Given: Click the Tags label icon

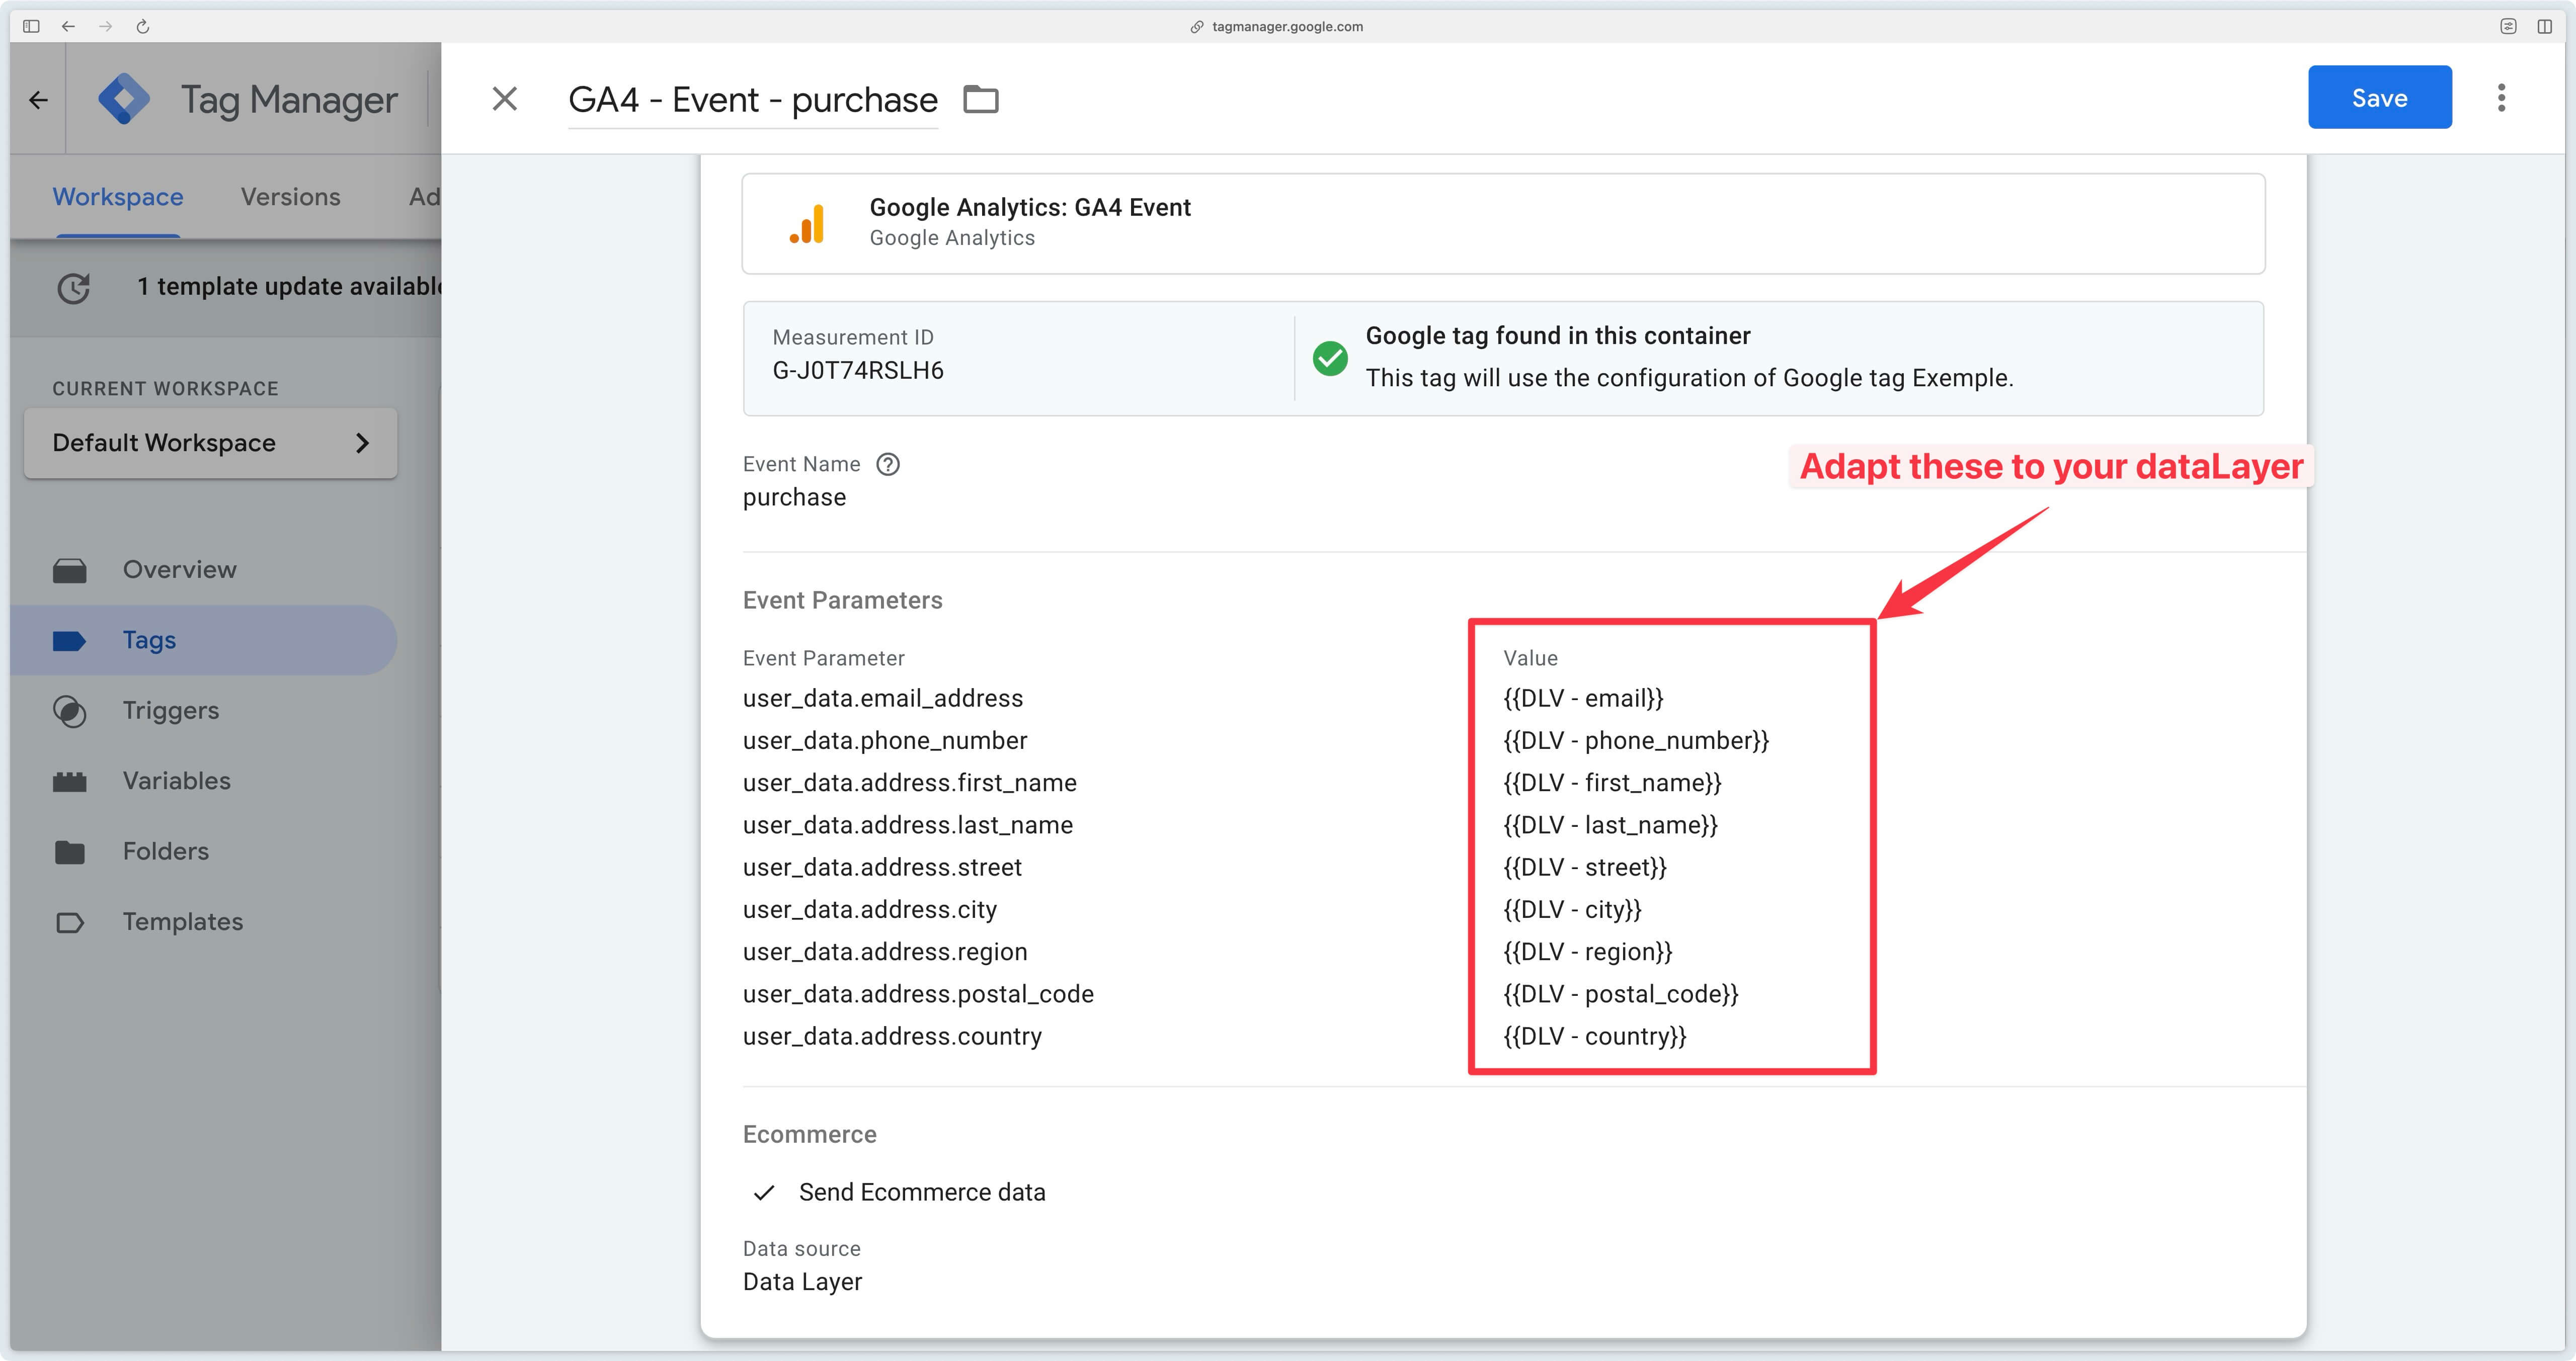Looking at the screenshot, I should (69, 640).
